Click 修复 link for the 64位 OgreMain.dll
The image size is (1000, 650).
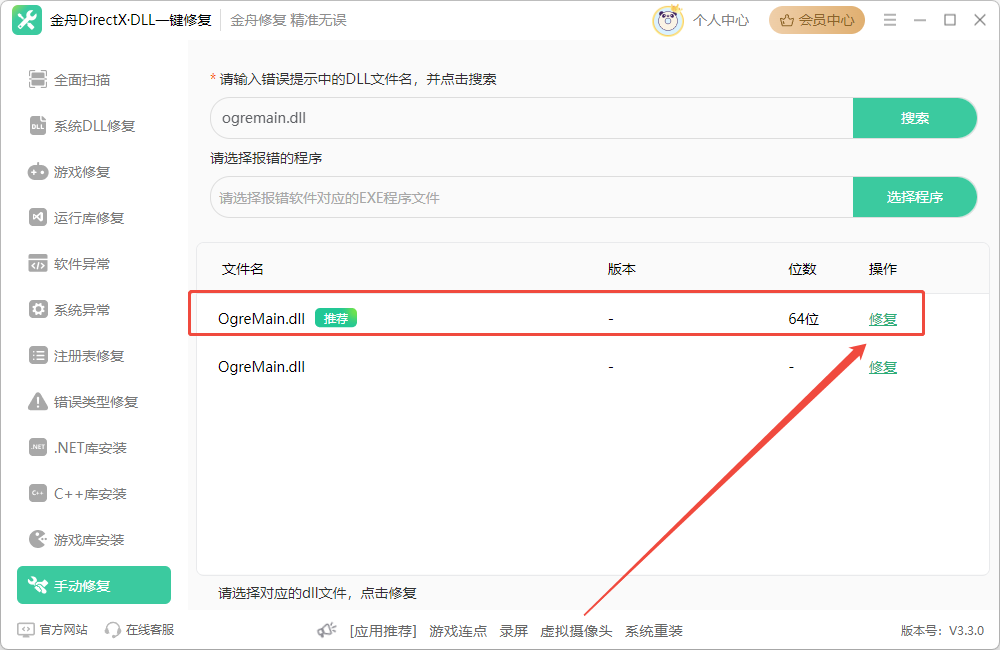point(883,319)
